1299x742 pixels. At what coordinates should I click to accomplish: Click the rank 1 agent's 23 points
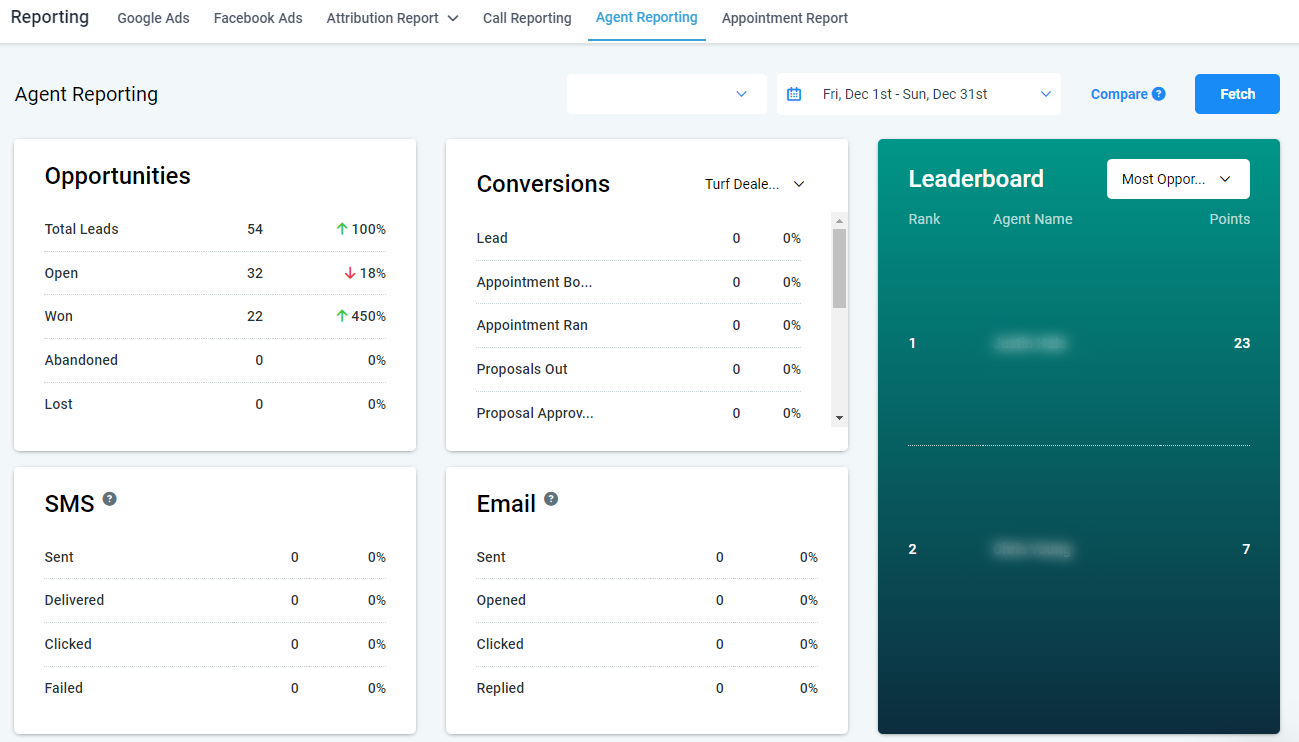tap(1242, 343)
